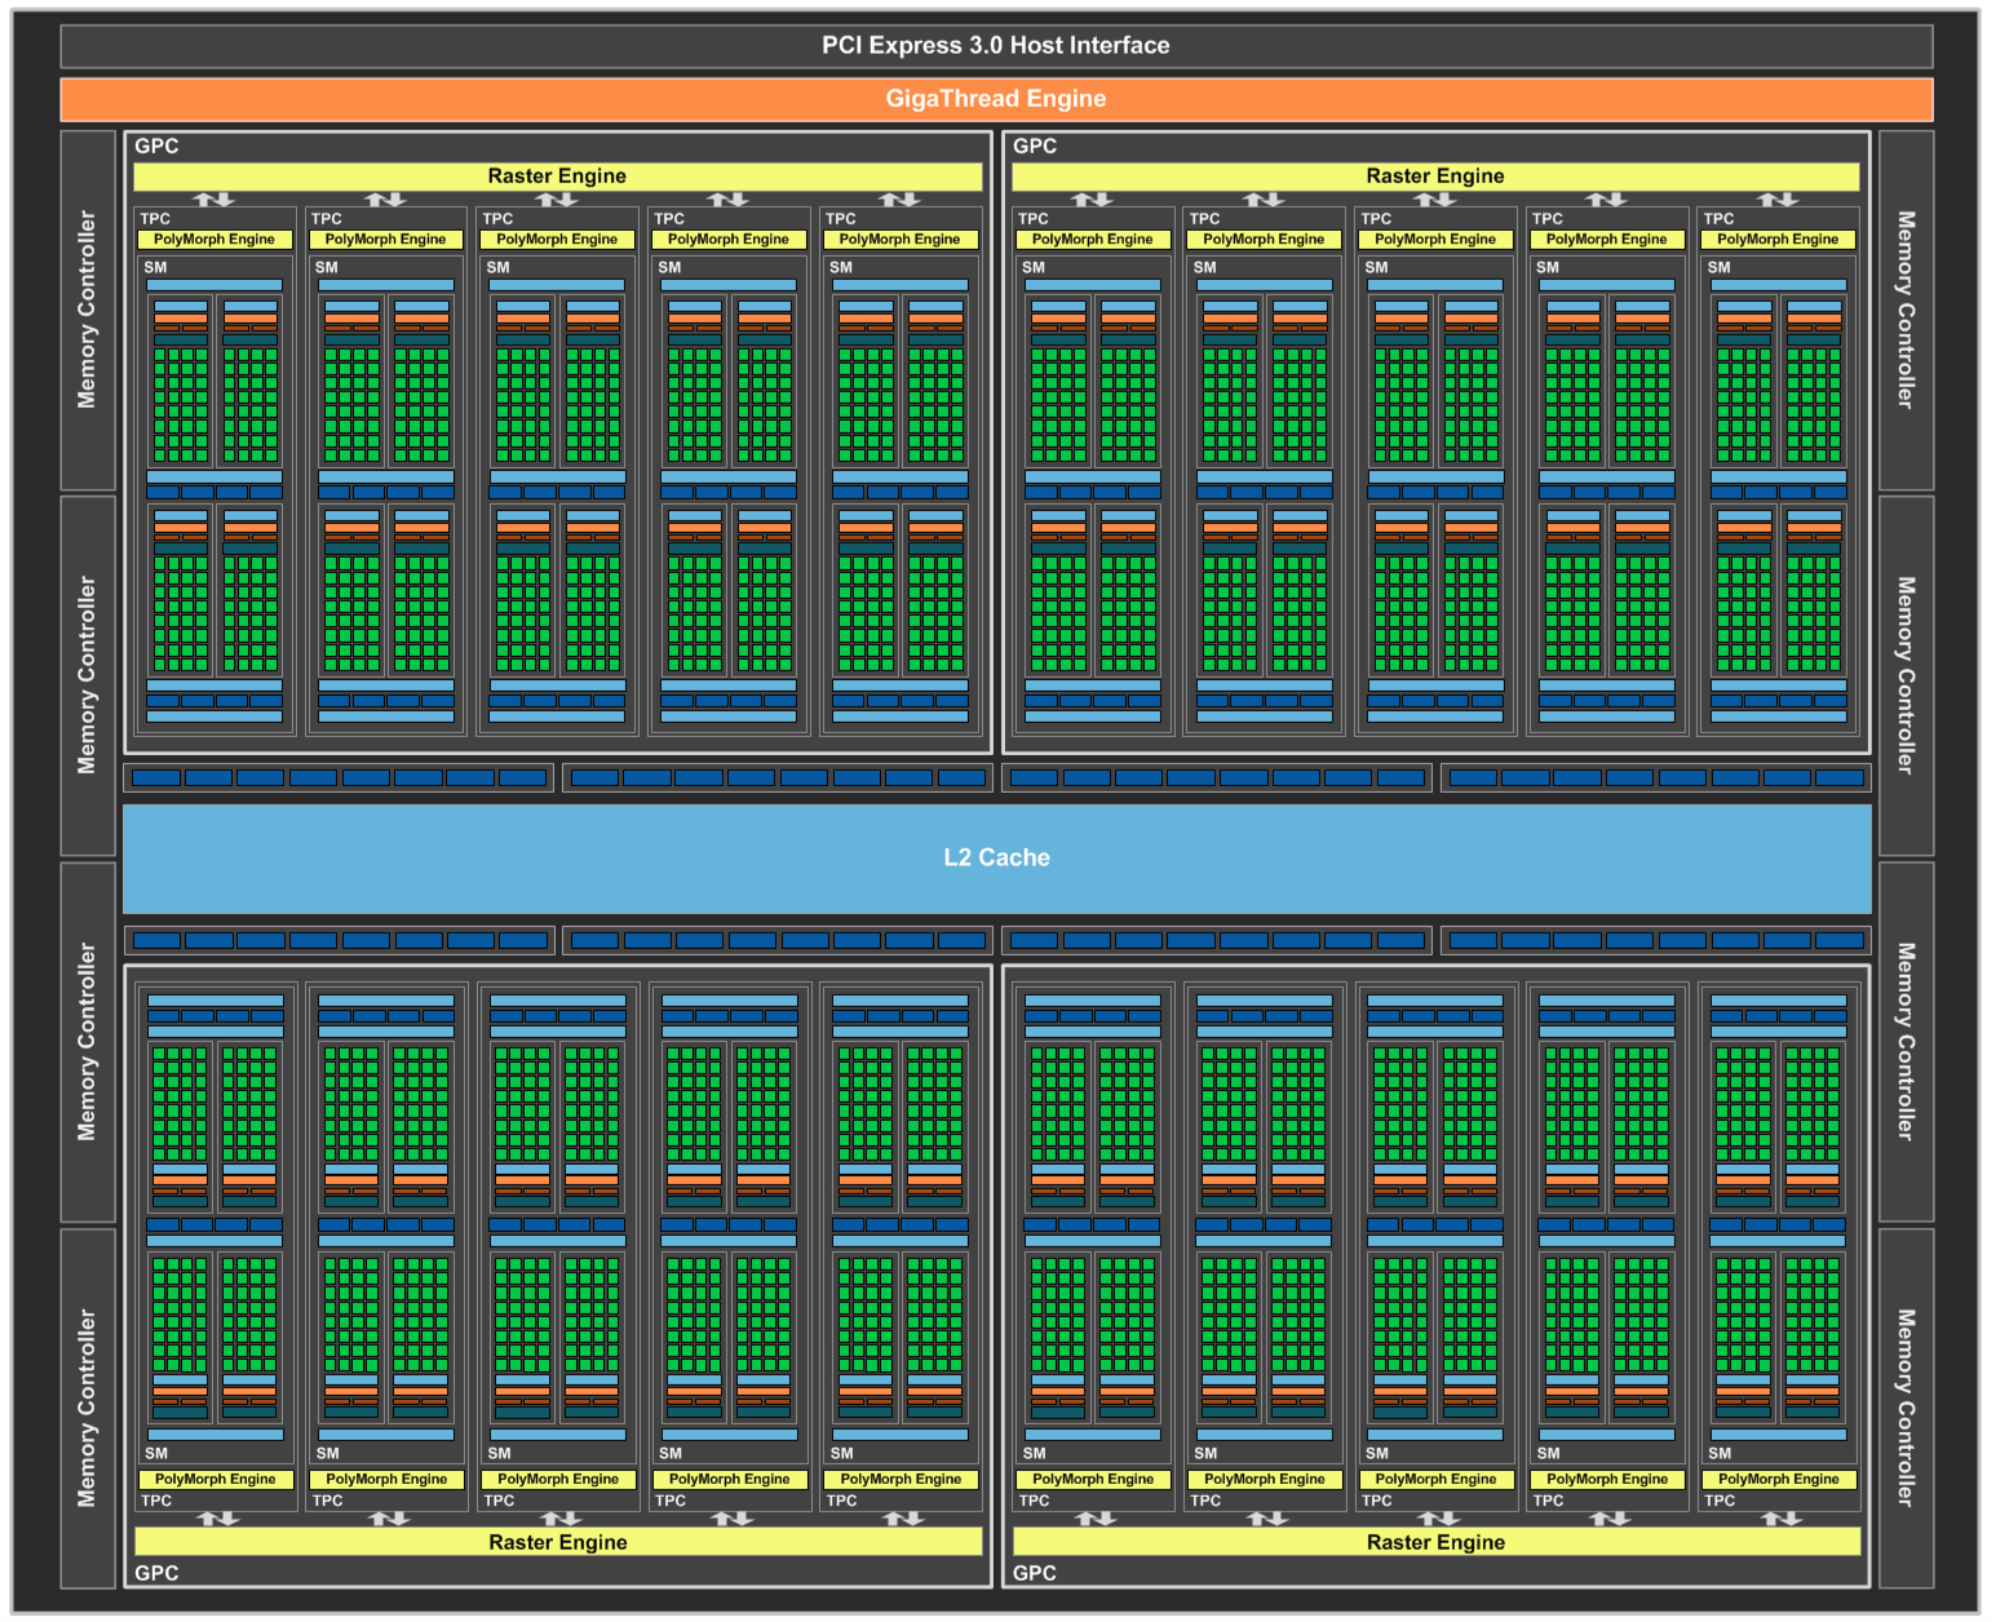The width and height of the screenshot is (1992, 1622).
Task: Click the PCI Express 3.0 Host Interface header
Action: (x=996, y=45)
